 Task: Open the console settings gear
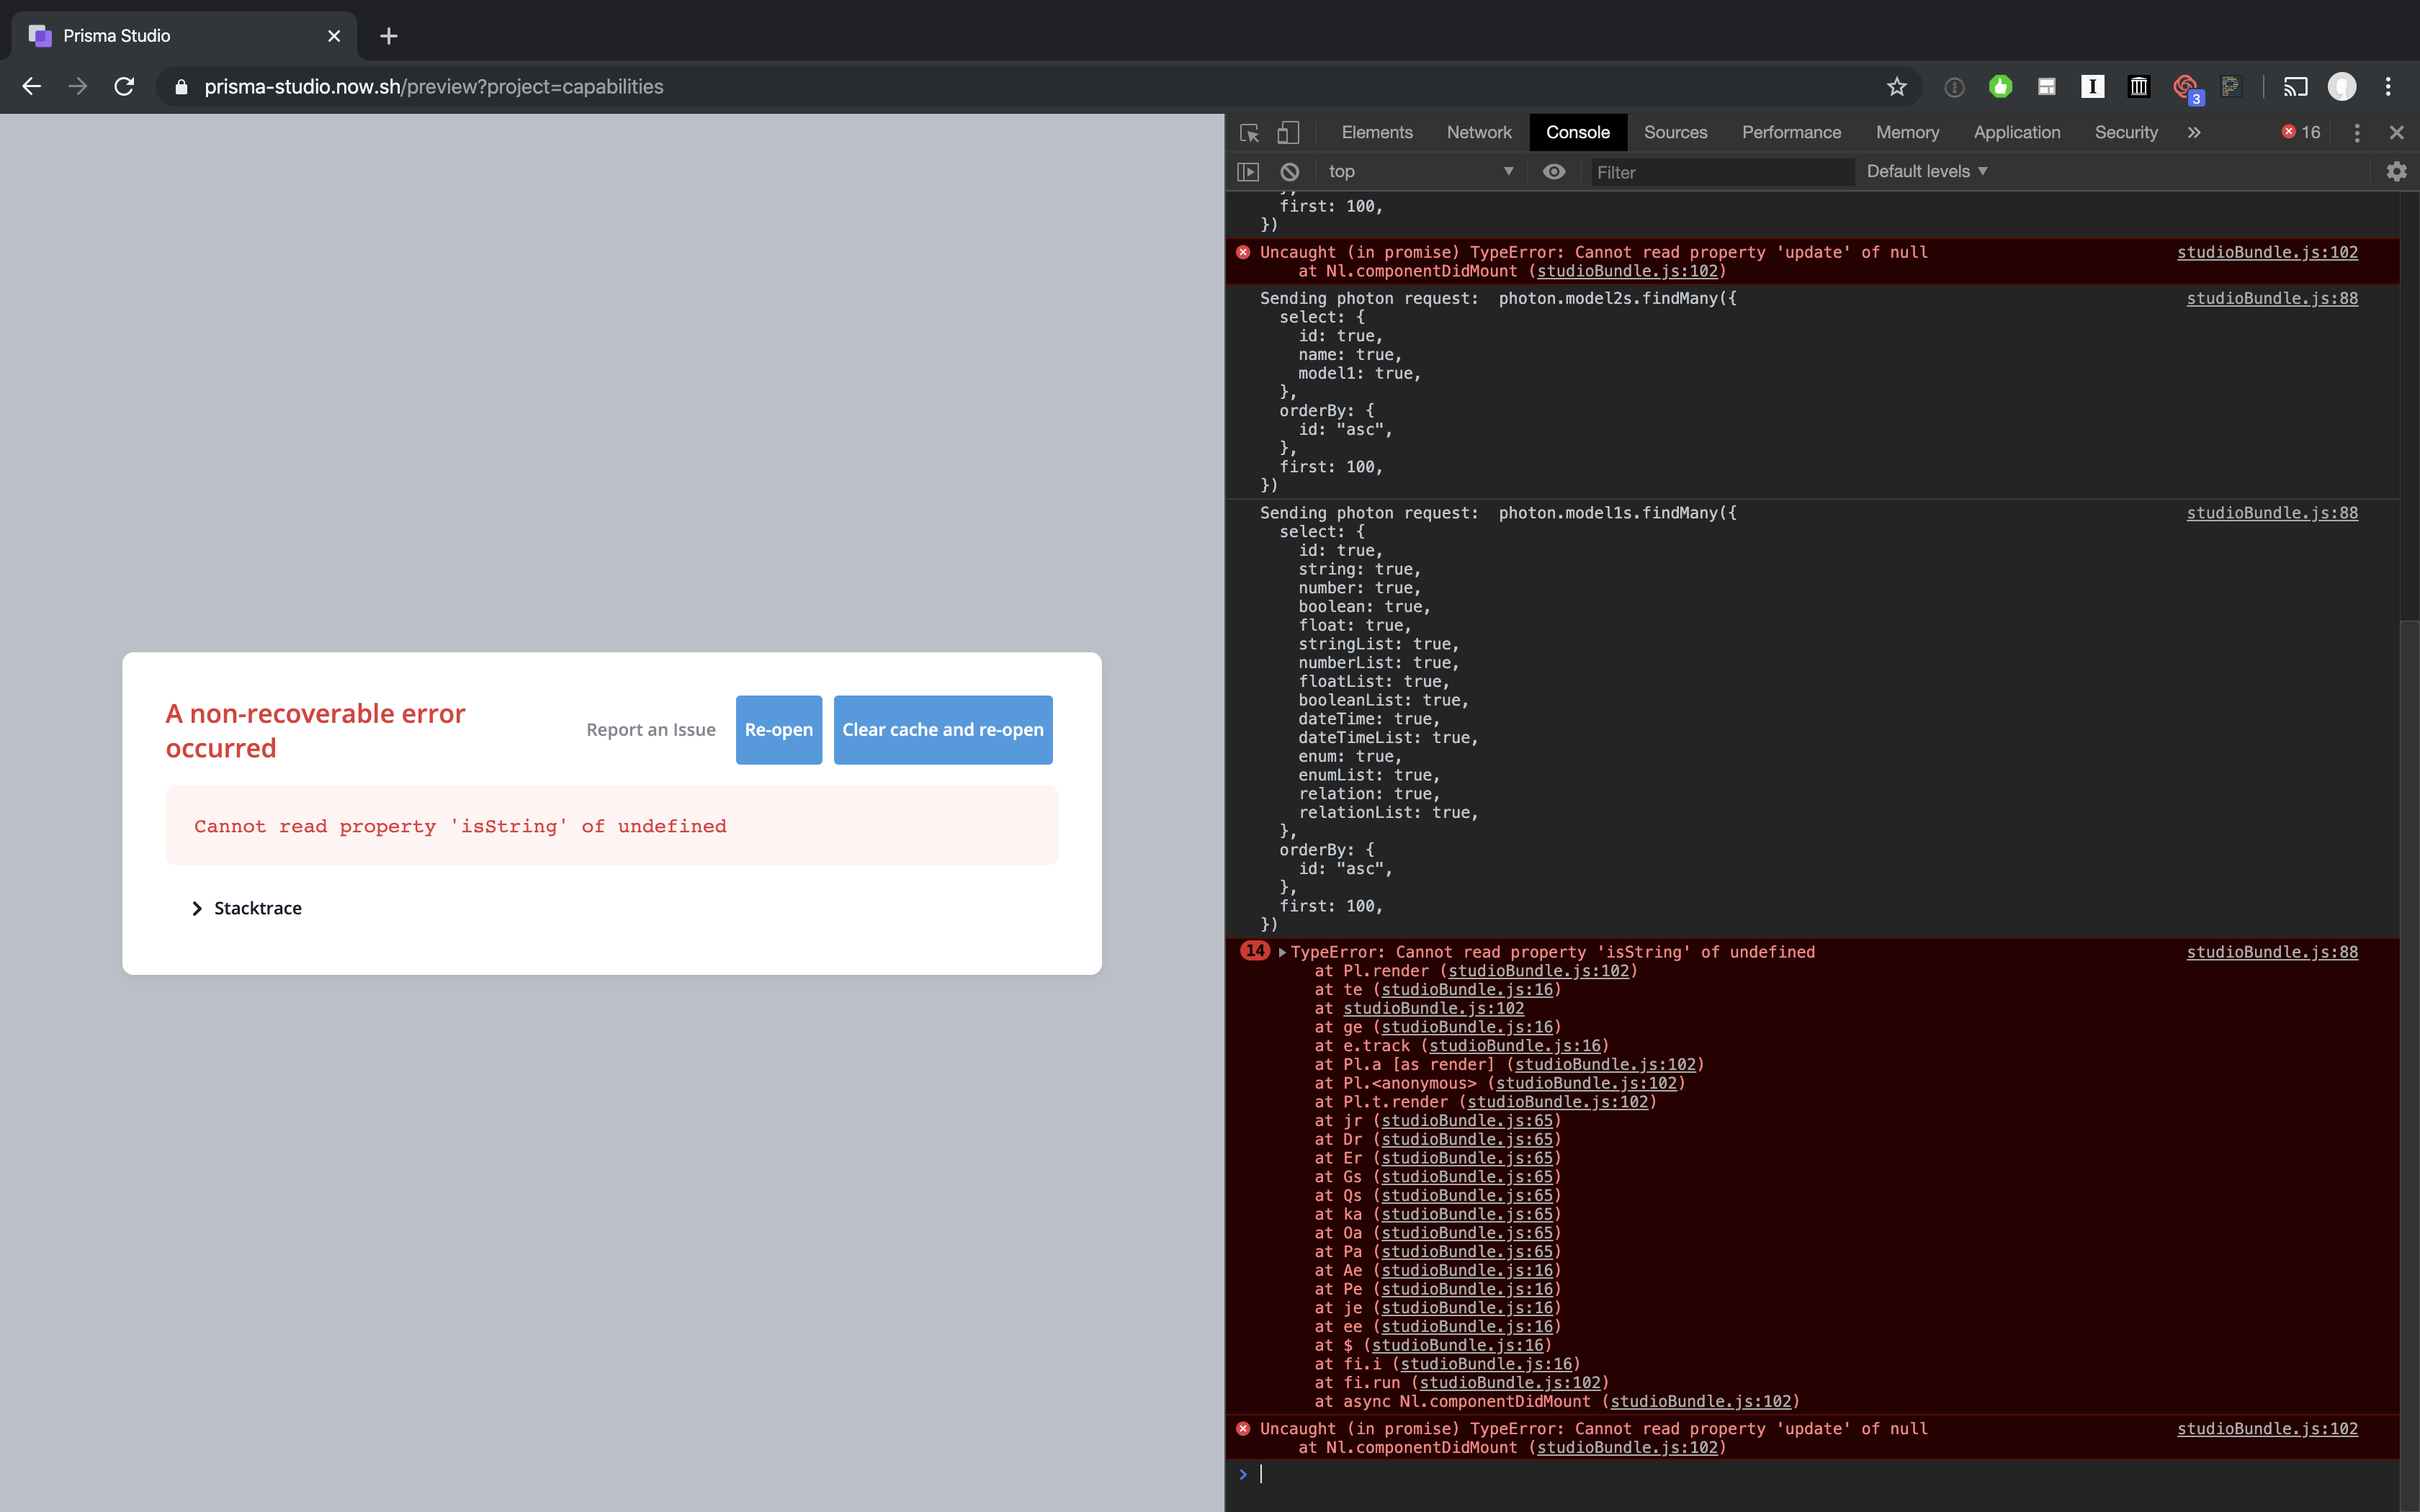(x=2396, y=171)
